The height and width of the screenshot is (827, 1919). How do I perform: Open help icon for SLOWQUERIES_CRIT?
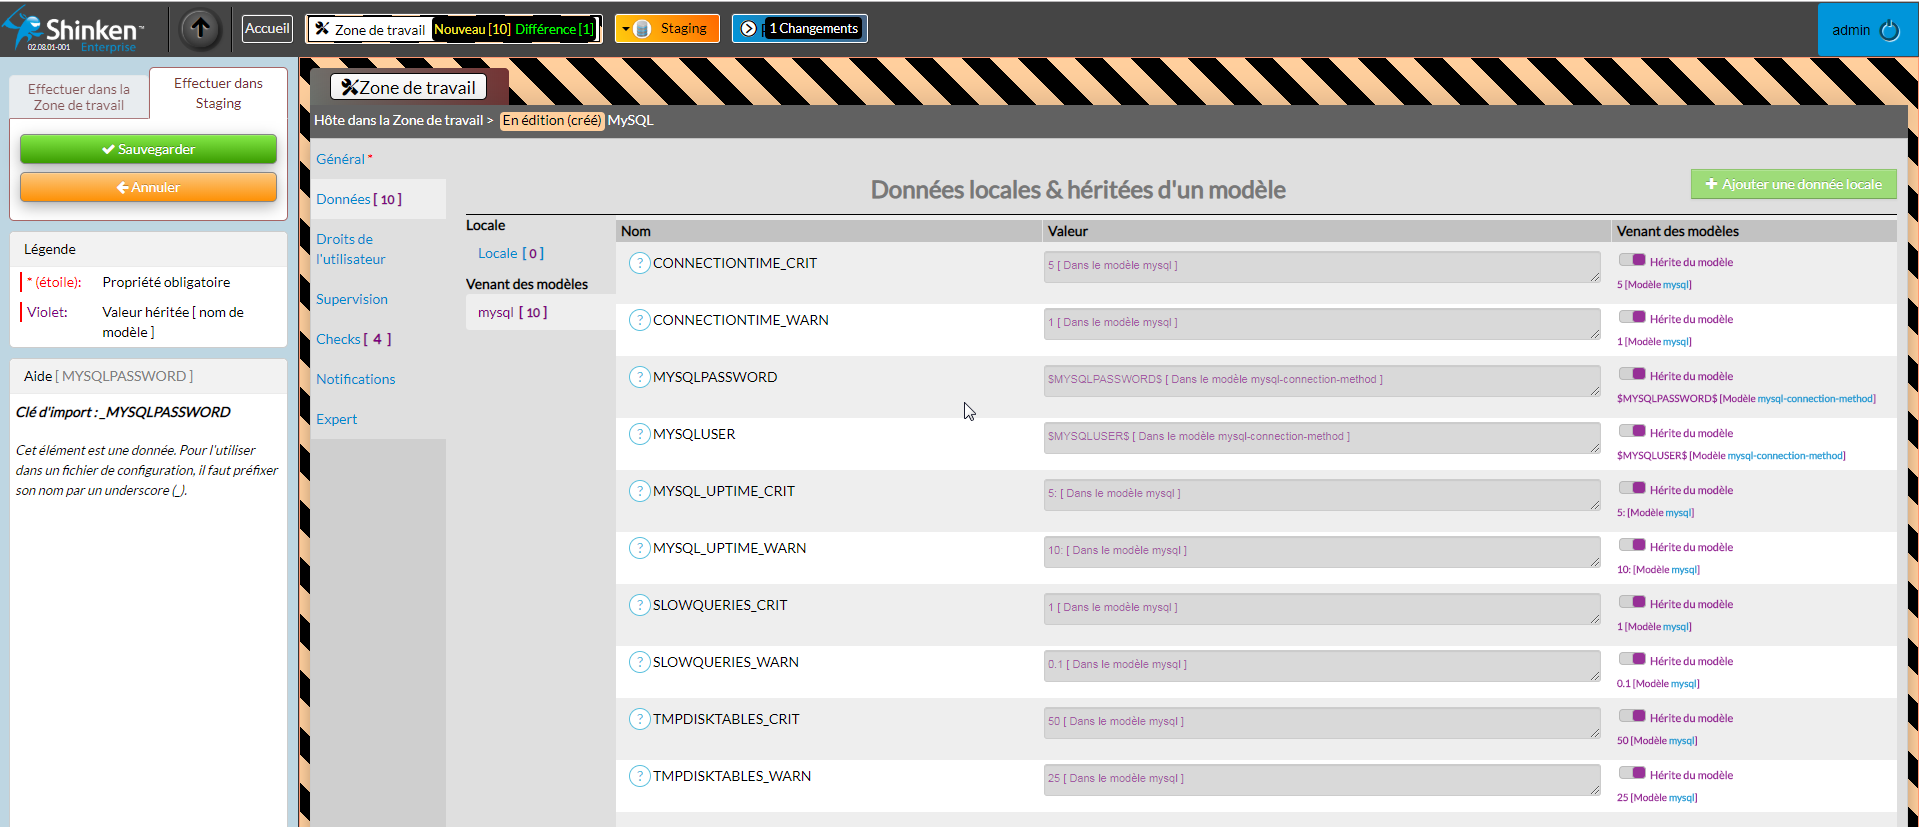[x=639, y=605]
